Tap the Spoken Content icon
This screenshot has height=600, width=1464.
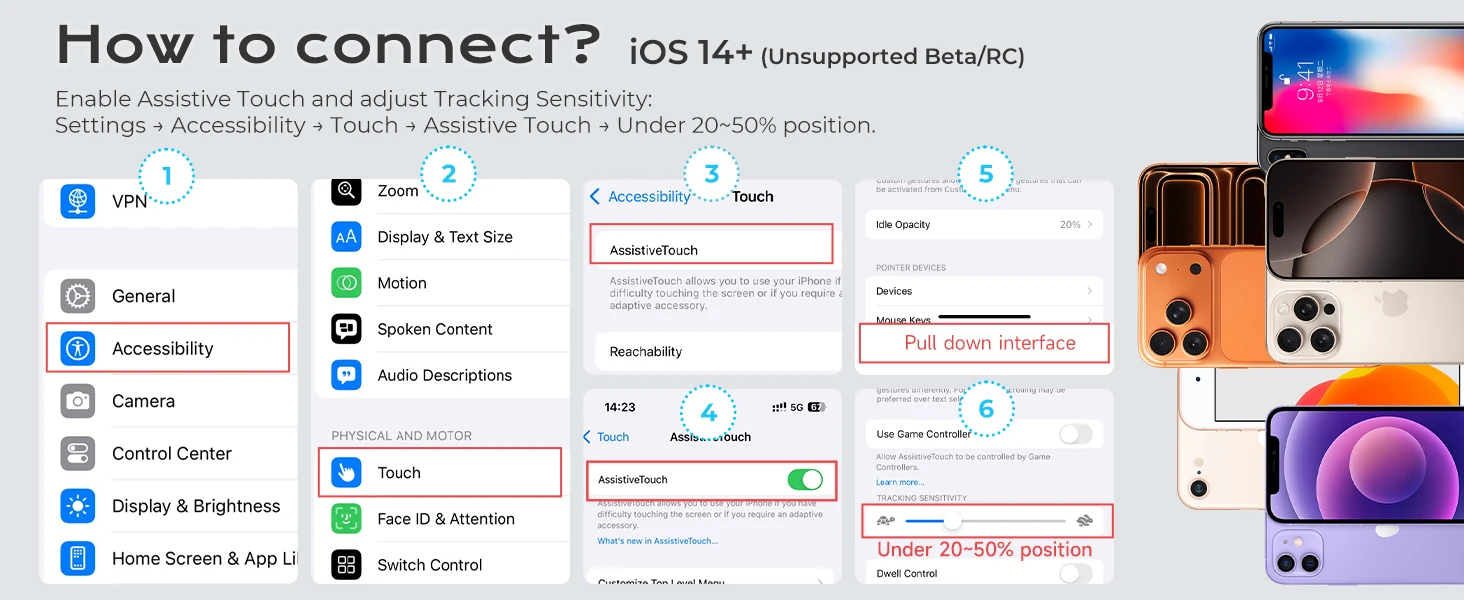point(346,329)
